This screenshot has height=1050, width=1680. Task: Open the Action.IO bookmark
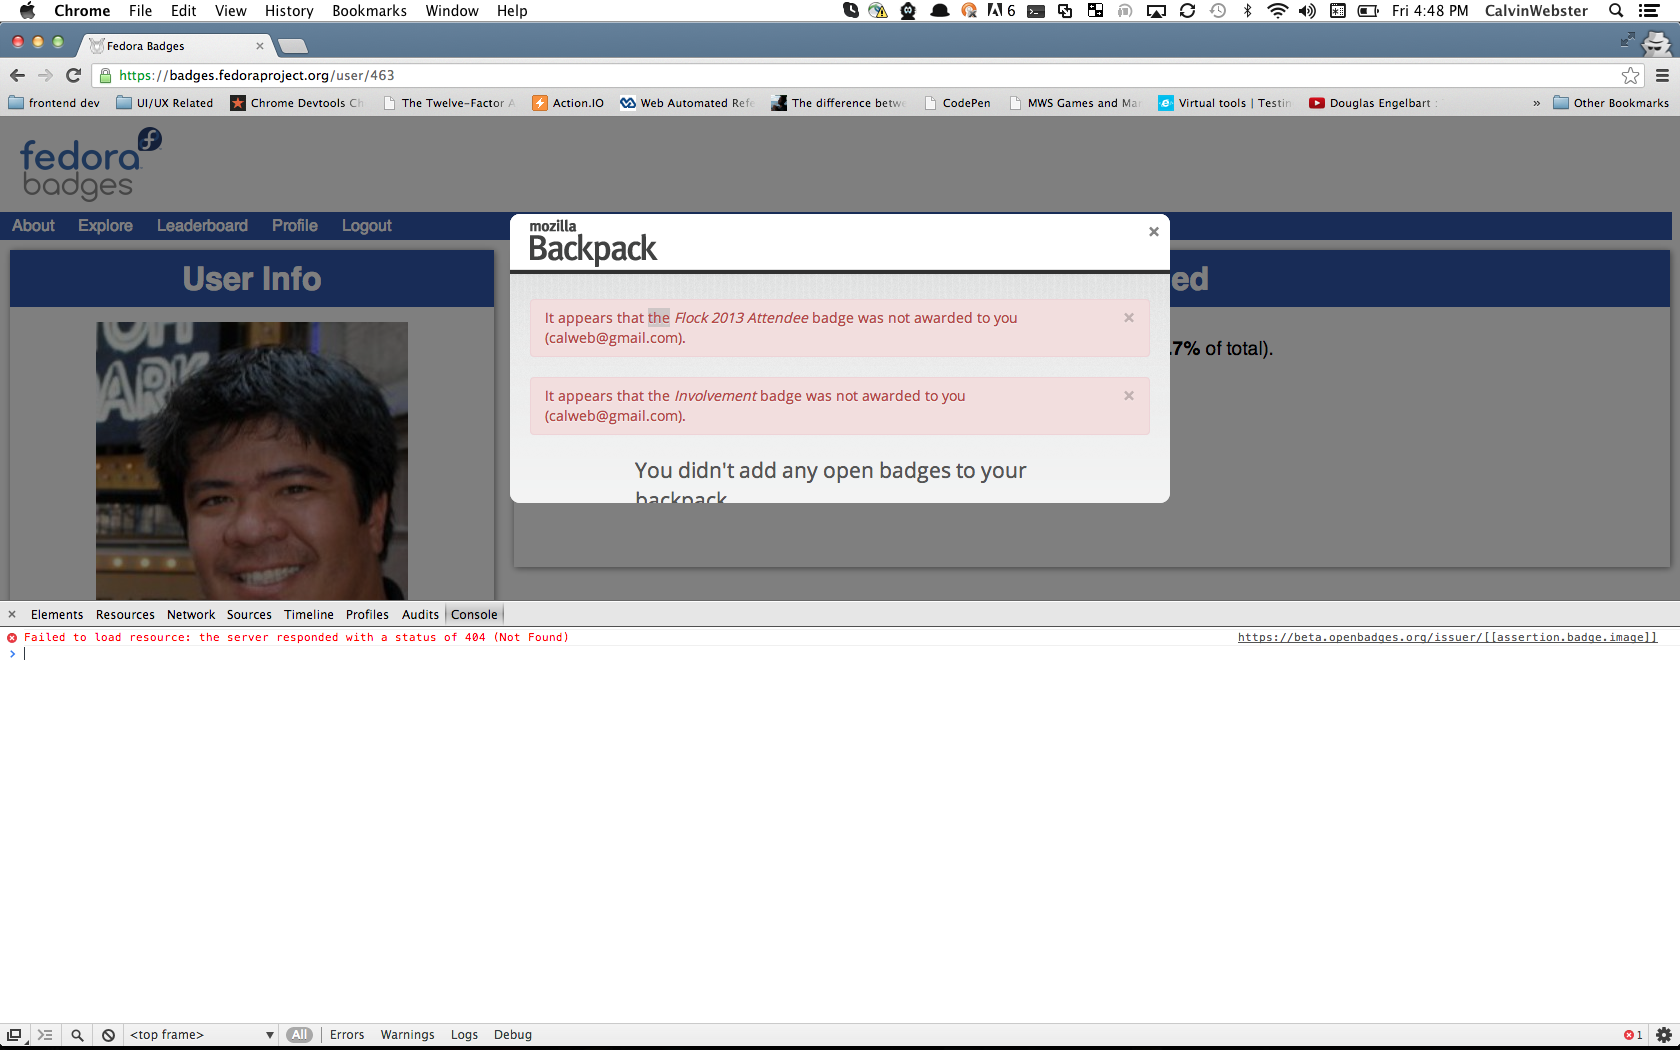coord(568,103)
